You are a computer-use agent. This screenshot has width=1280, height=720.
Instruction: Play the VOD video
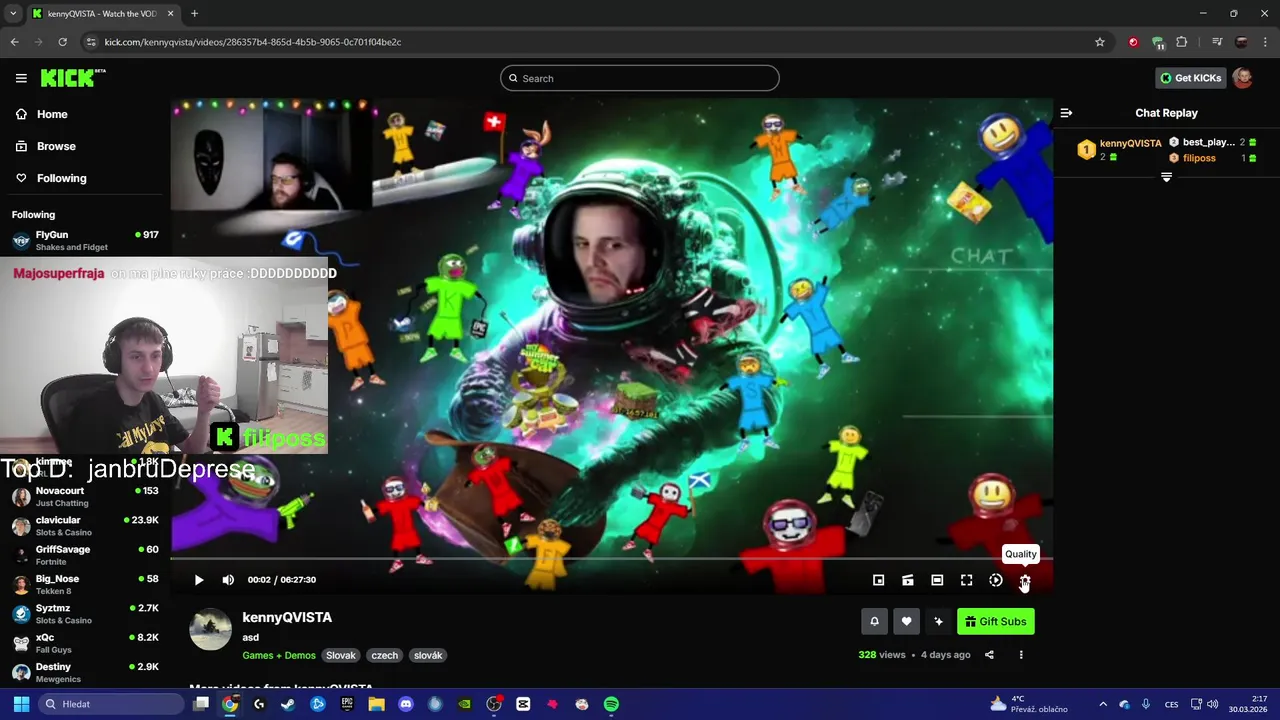(x=199, y=580)
